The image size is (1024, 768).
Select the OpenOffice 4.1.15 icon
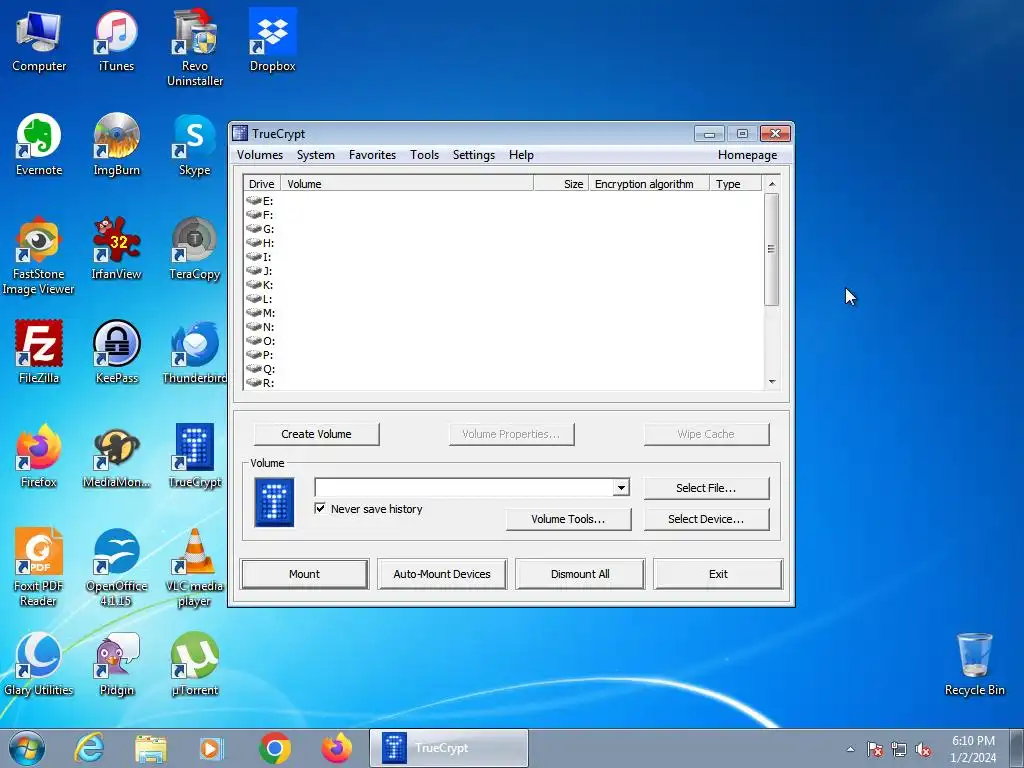click(116, 568)
